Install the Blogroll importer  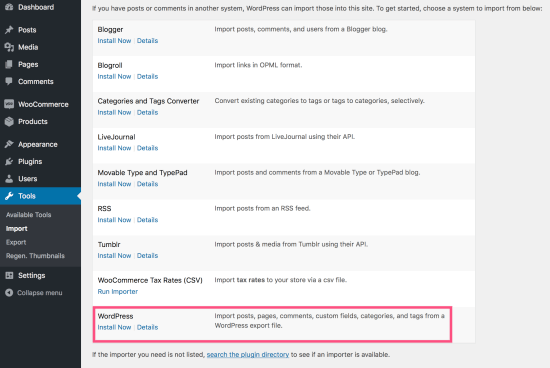point(114,76)
